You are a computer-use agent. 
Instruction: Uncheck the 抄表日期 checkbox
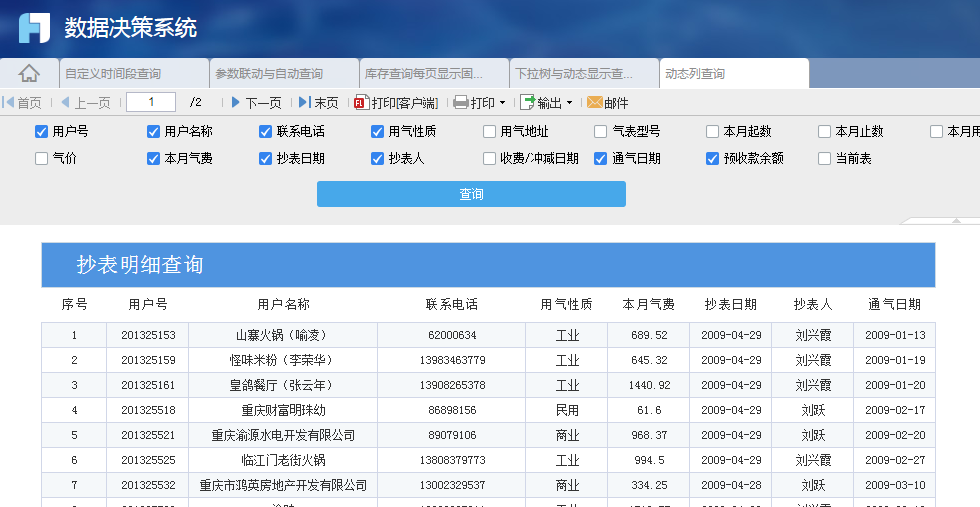click(x=265, y=158)
